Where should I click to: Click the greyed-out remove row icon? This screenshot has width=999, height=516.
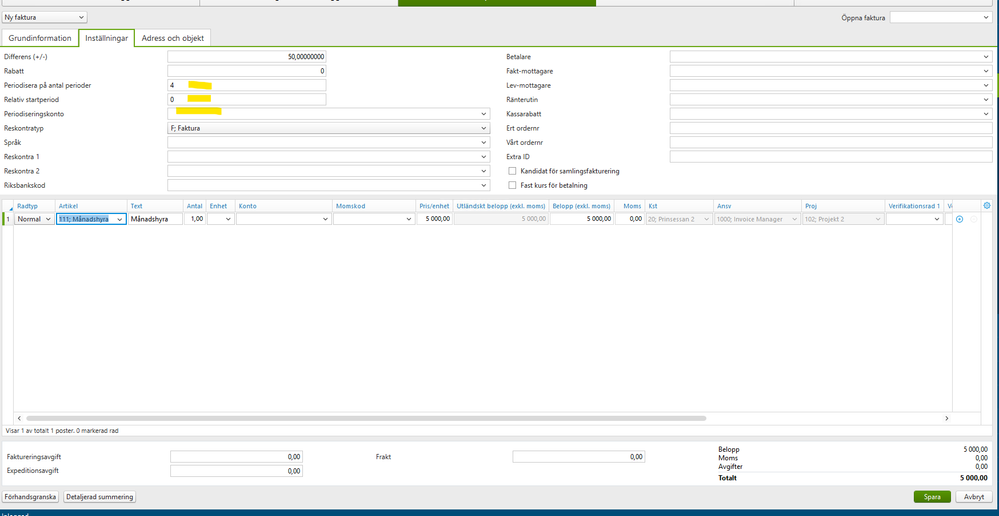[x=973, y=219]
